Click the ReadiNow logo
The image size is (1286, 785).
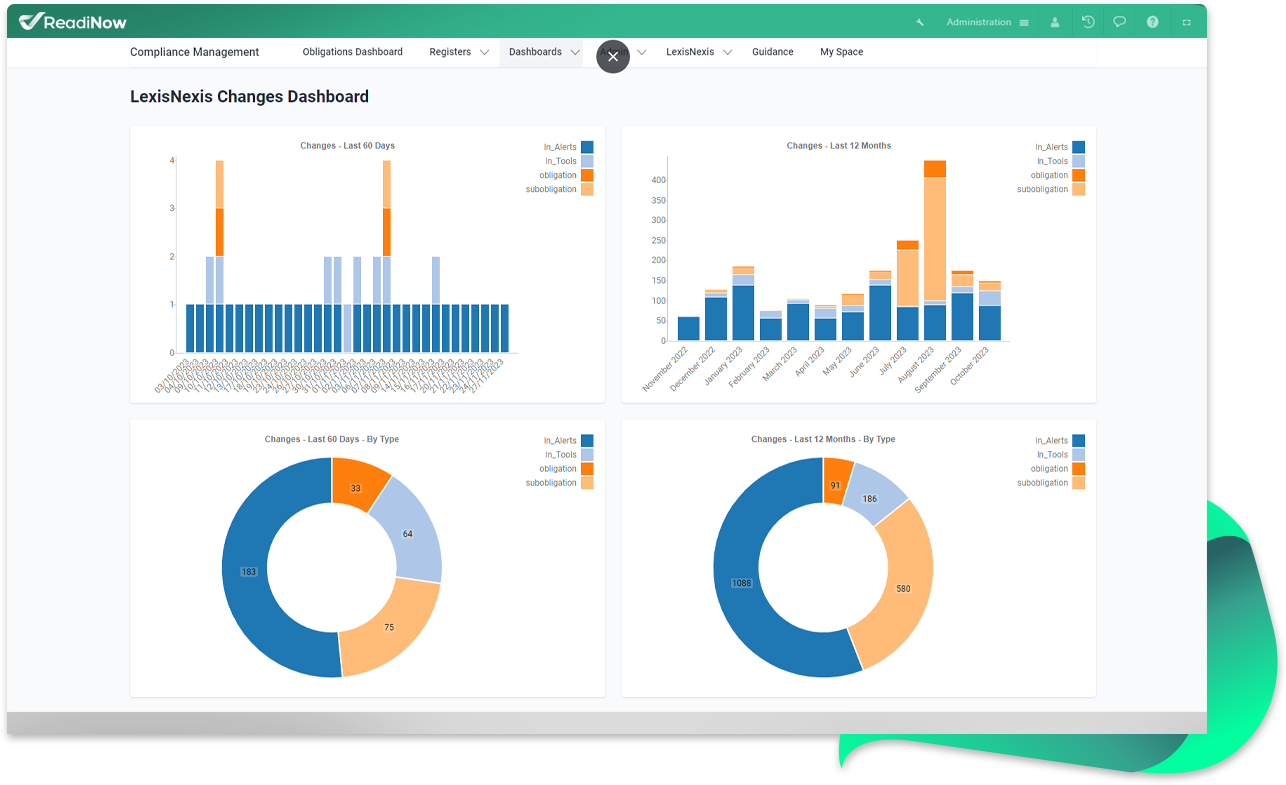point(73,21)
